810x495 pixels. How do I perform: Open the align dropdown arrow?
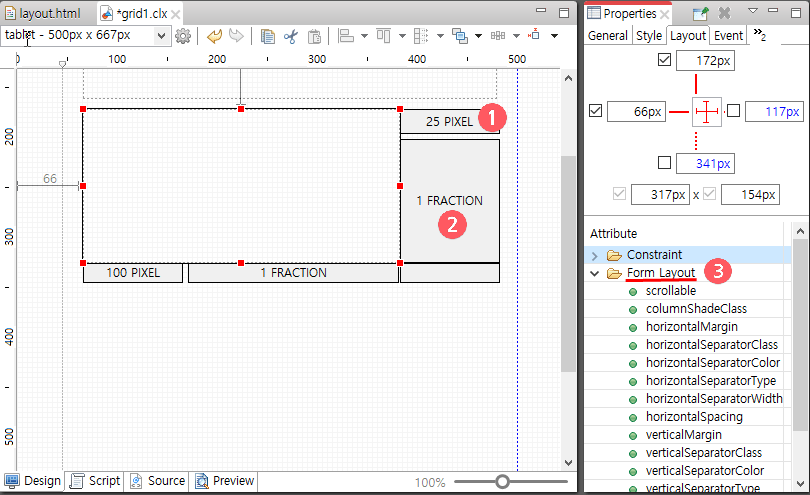point(364,36)
